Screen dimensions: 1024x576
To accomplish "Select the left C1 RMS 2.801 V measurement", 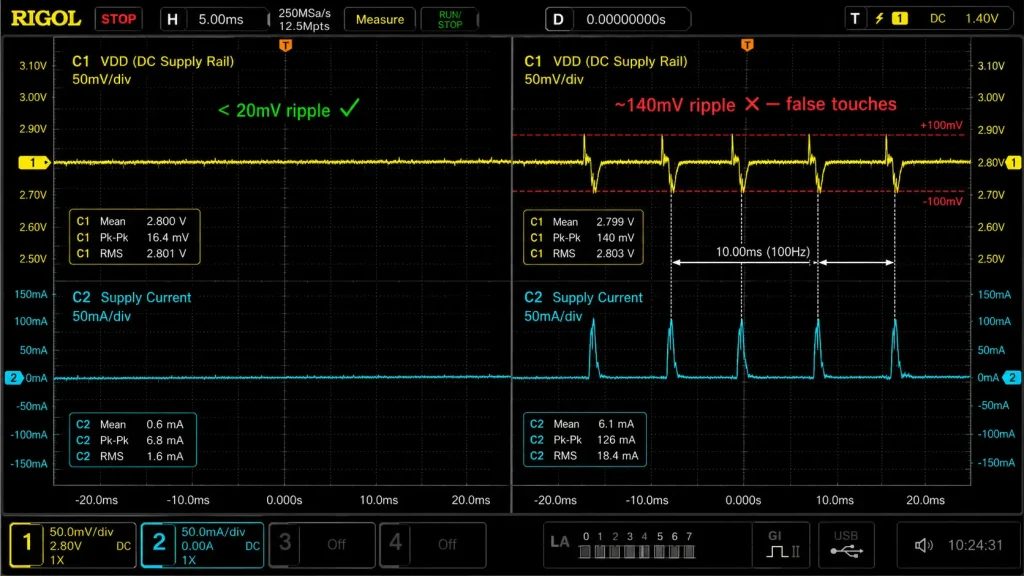I will [x=133, y=253].
